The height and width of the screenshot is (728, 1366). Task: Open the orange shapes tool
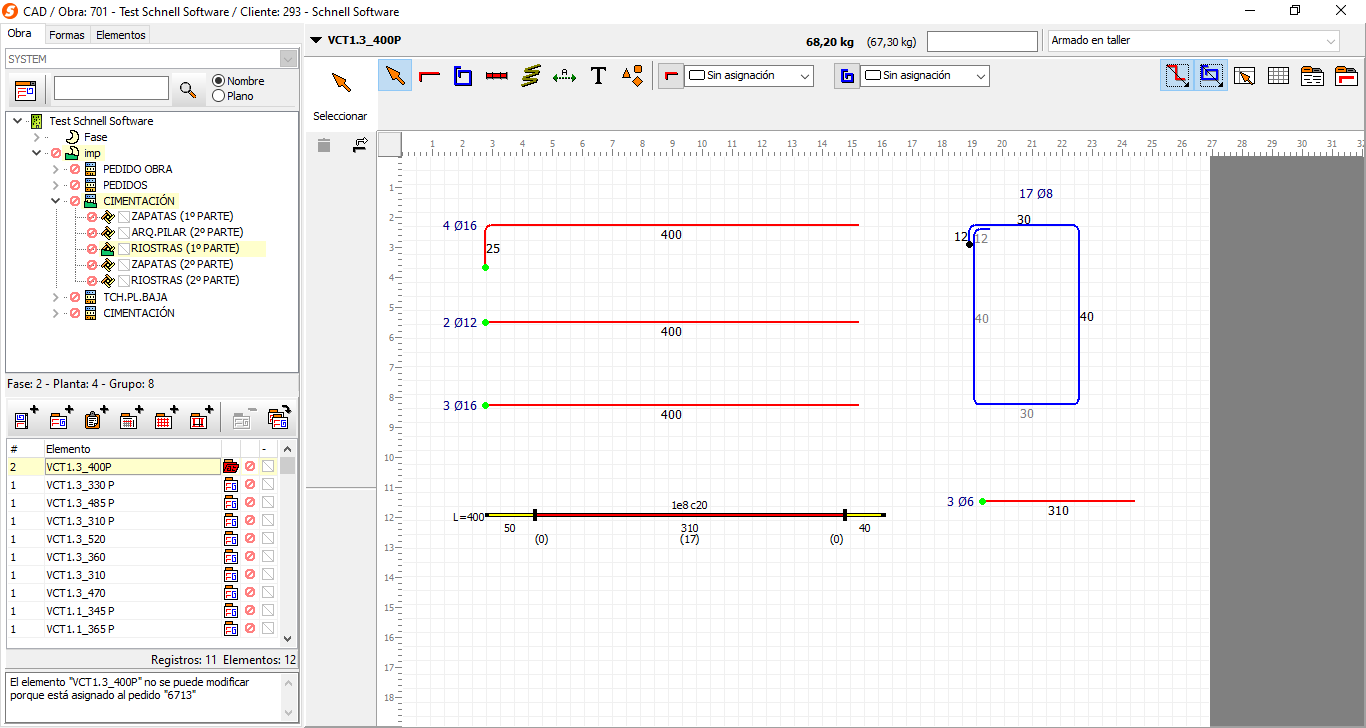[x=632, y=75]
